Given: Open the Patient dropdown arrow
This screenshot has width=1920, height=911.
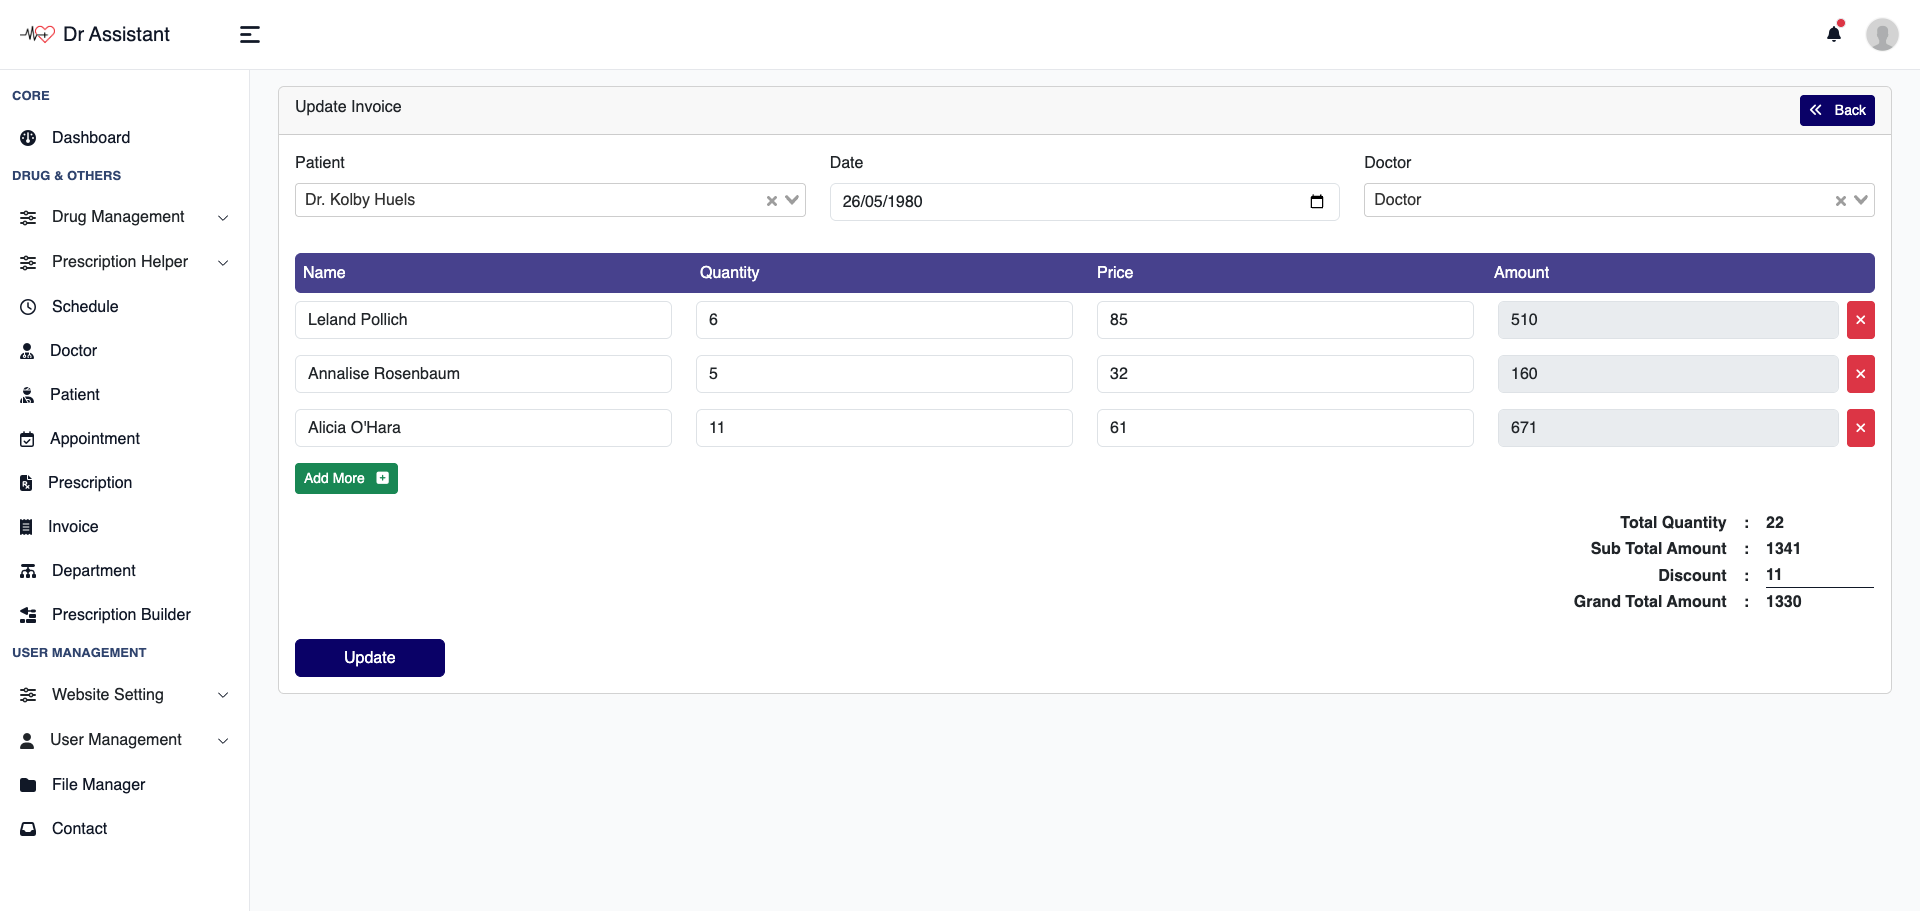Looking at the screenshot, I should [x=792, y=200].
